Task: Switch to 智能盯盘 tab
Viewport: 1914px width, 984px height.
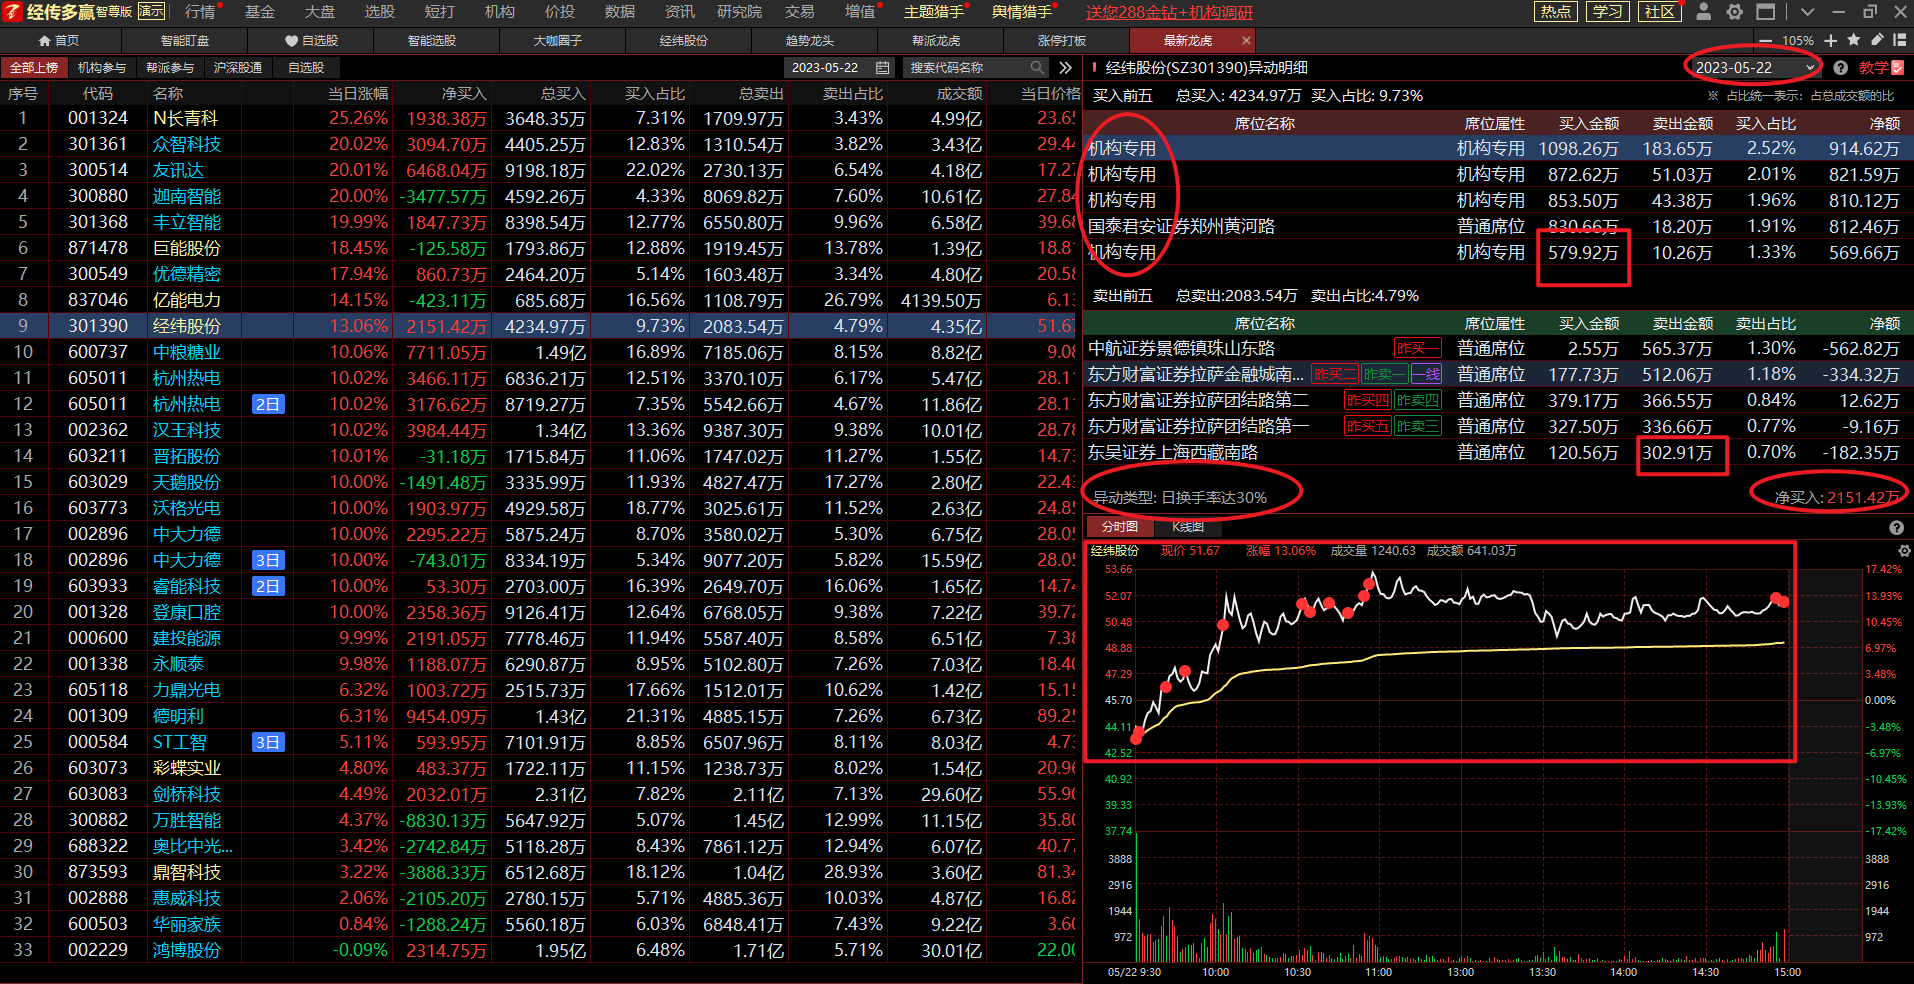Action: [185, 41]
